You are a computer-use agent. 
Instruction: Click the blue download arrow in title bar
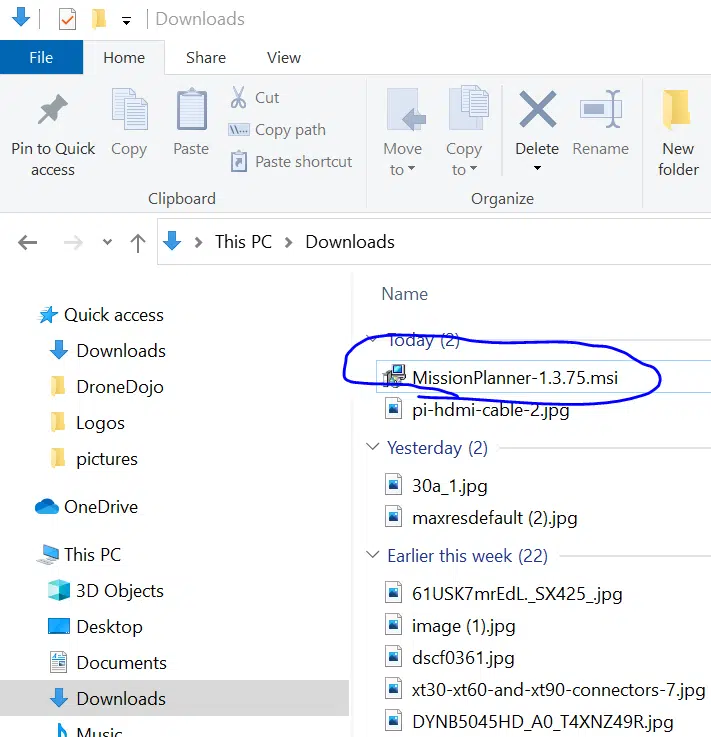pyautogui.click(x=21, y=17)
